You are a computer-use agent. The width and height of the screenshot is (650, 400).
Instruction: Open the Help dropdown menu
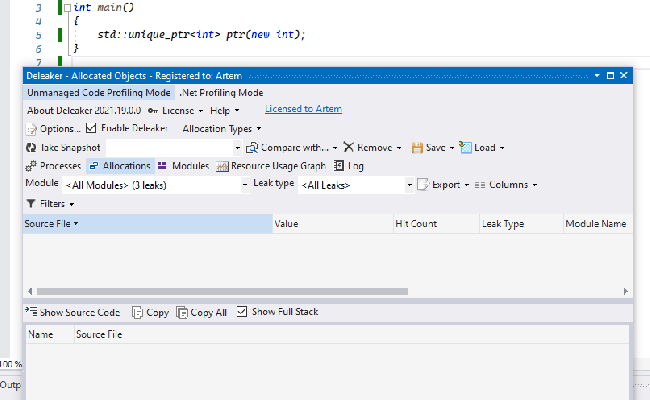pyautogui.click(x=237, y=111)
